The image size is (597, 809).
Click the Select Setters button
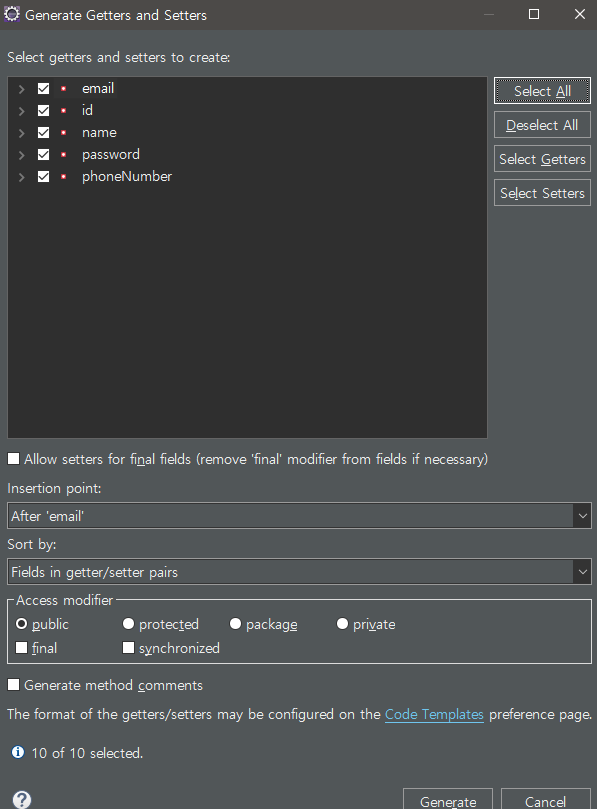pos(542,193)
